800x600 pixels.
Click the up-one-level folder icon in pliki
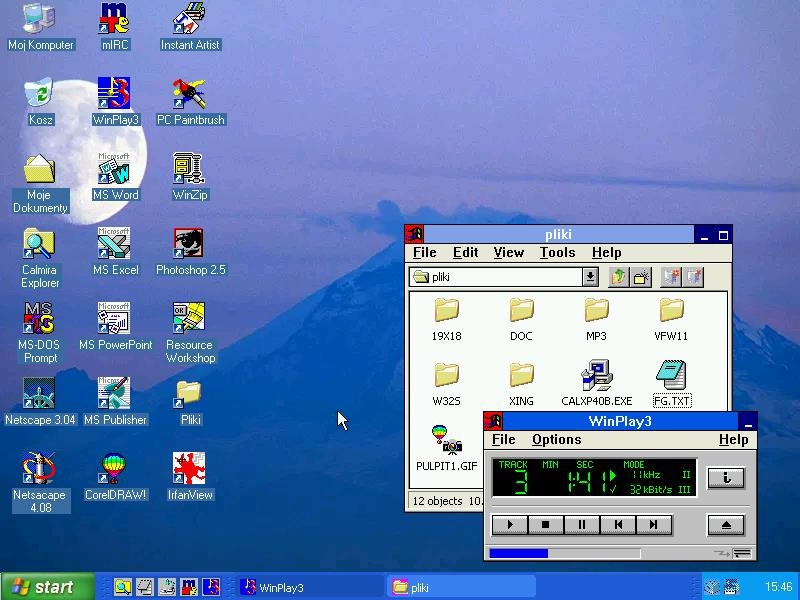pos(618,277)
